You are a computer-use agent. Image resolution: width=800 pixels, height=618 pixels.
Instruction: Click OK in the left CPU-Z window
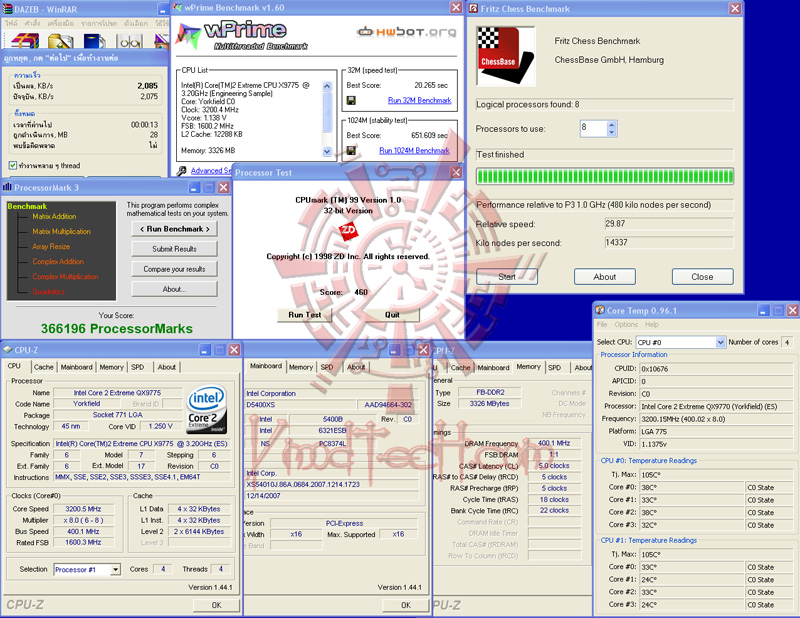(216, 605)
